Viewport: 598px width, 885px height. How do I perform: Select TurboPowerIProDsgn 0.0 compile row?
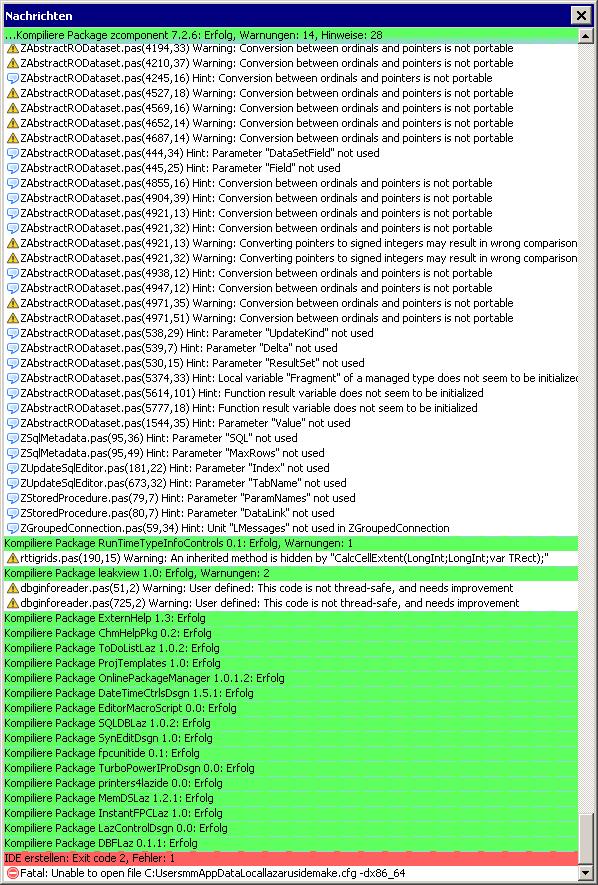[x=291, y=768]
